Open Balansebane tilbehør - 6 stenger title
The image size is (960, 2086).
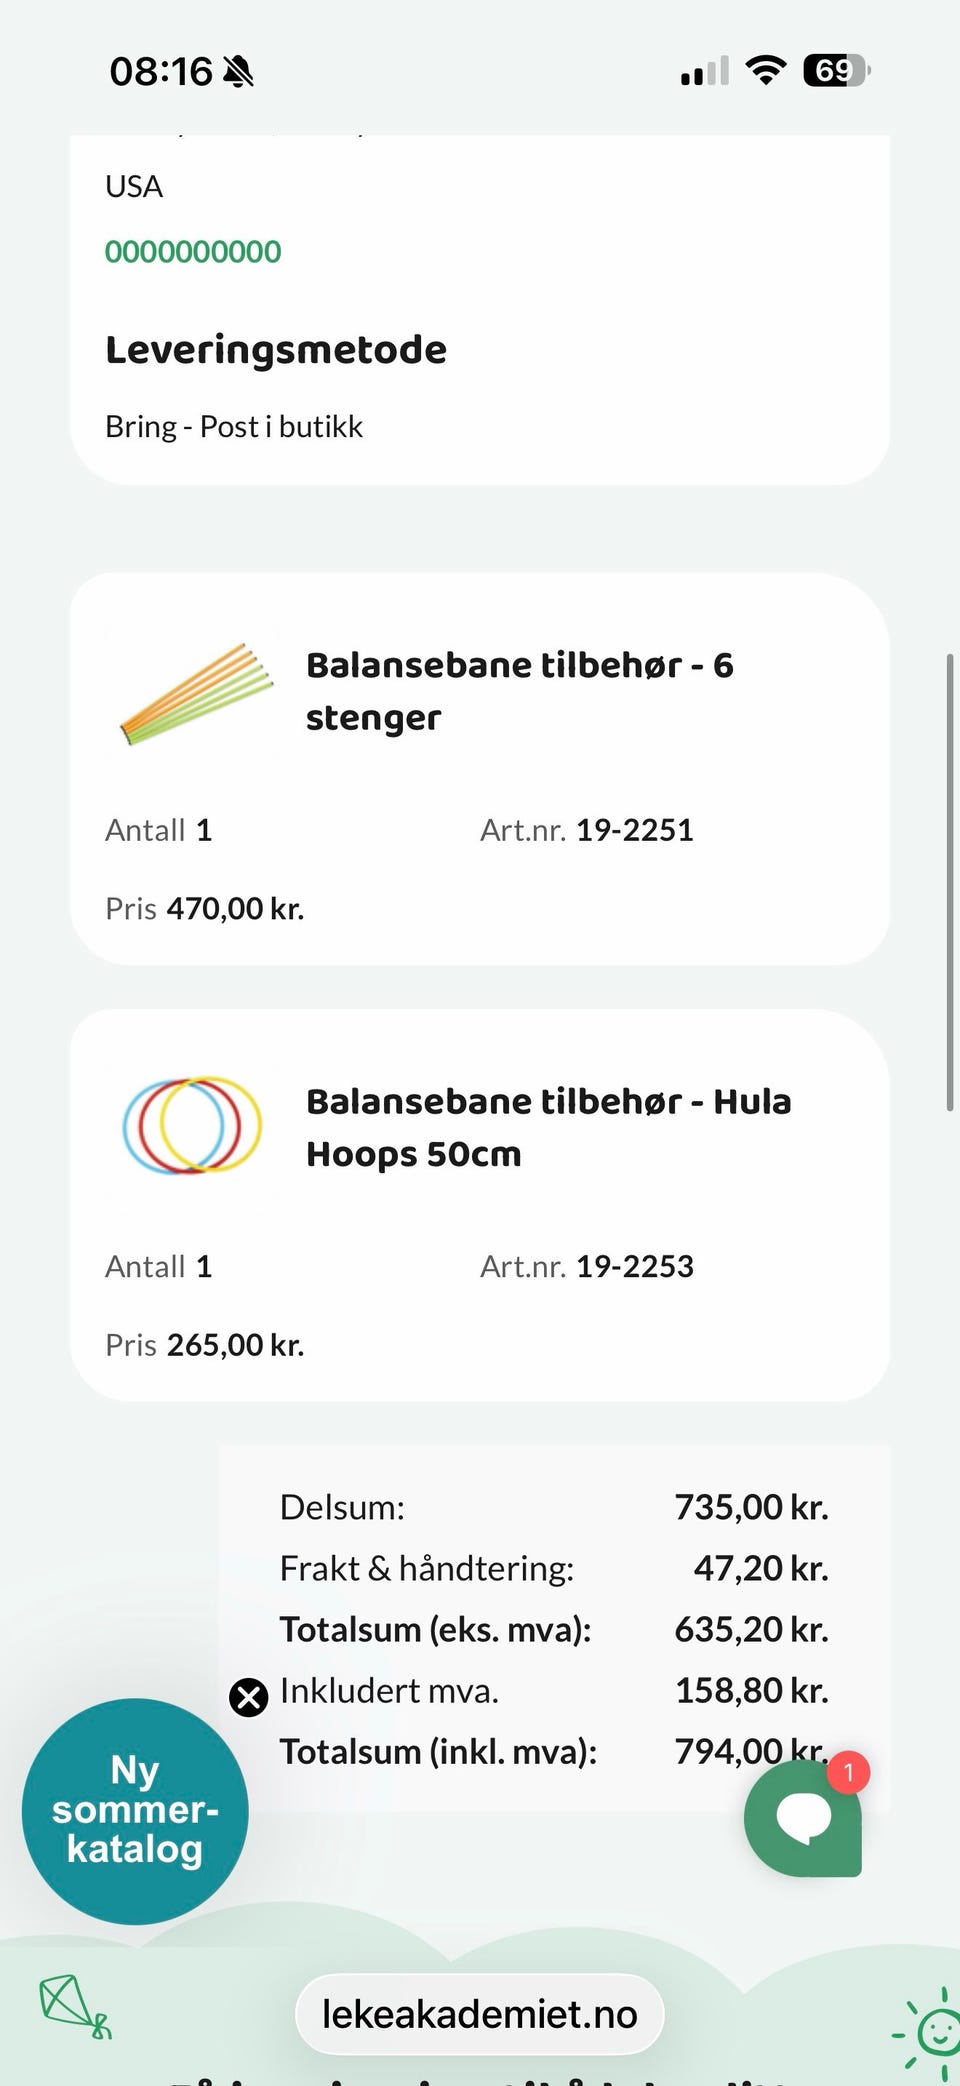[x=519, y=691]
